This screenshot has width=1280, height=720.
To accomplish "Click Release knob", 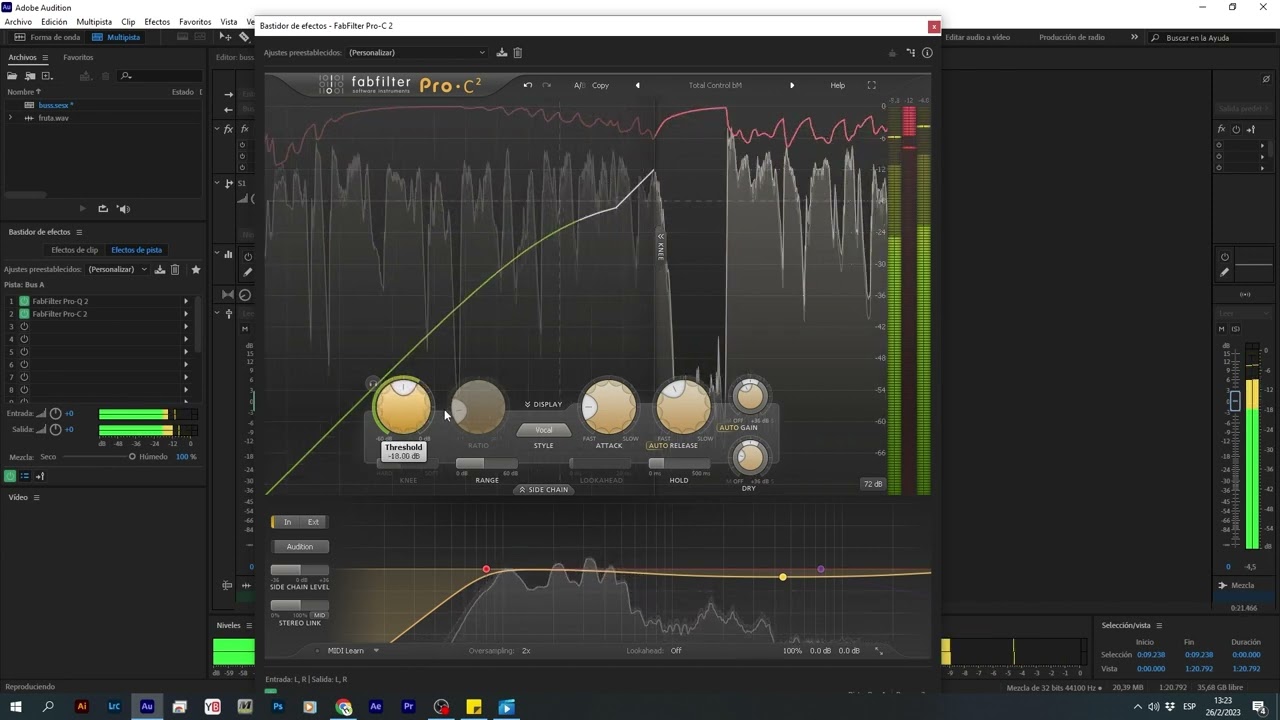I will coord(683,406).
